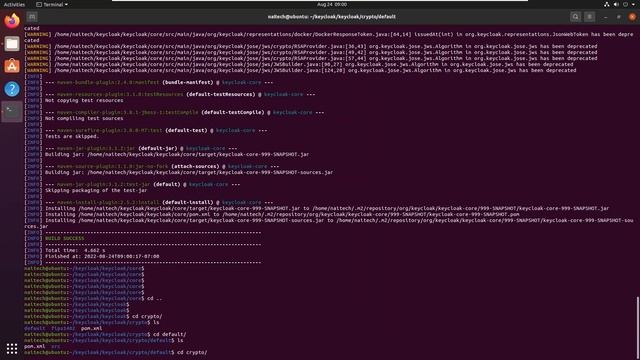Open the Files manager in dock
This screenshot has height=360, width=640.
[12, 44]
